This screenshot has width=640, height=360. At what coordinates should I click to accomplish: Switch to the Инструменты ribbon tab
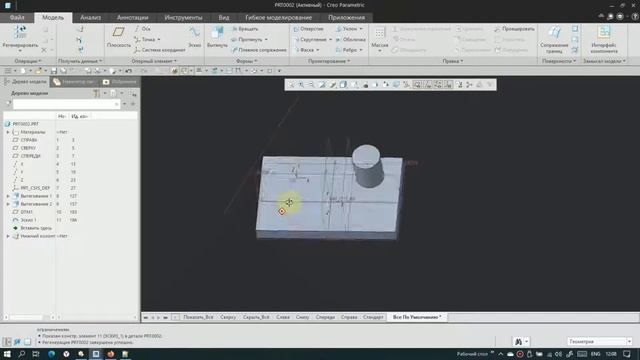click(x=183, y=18)
